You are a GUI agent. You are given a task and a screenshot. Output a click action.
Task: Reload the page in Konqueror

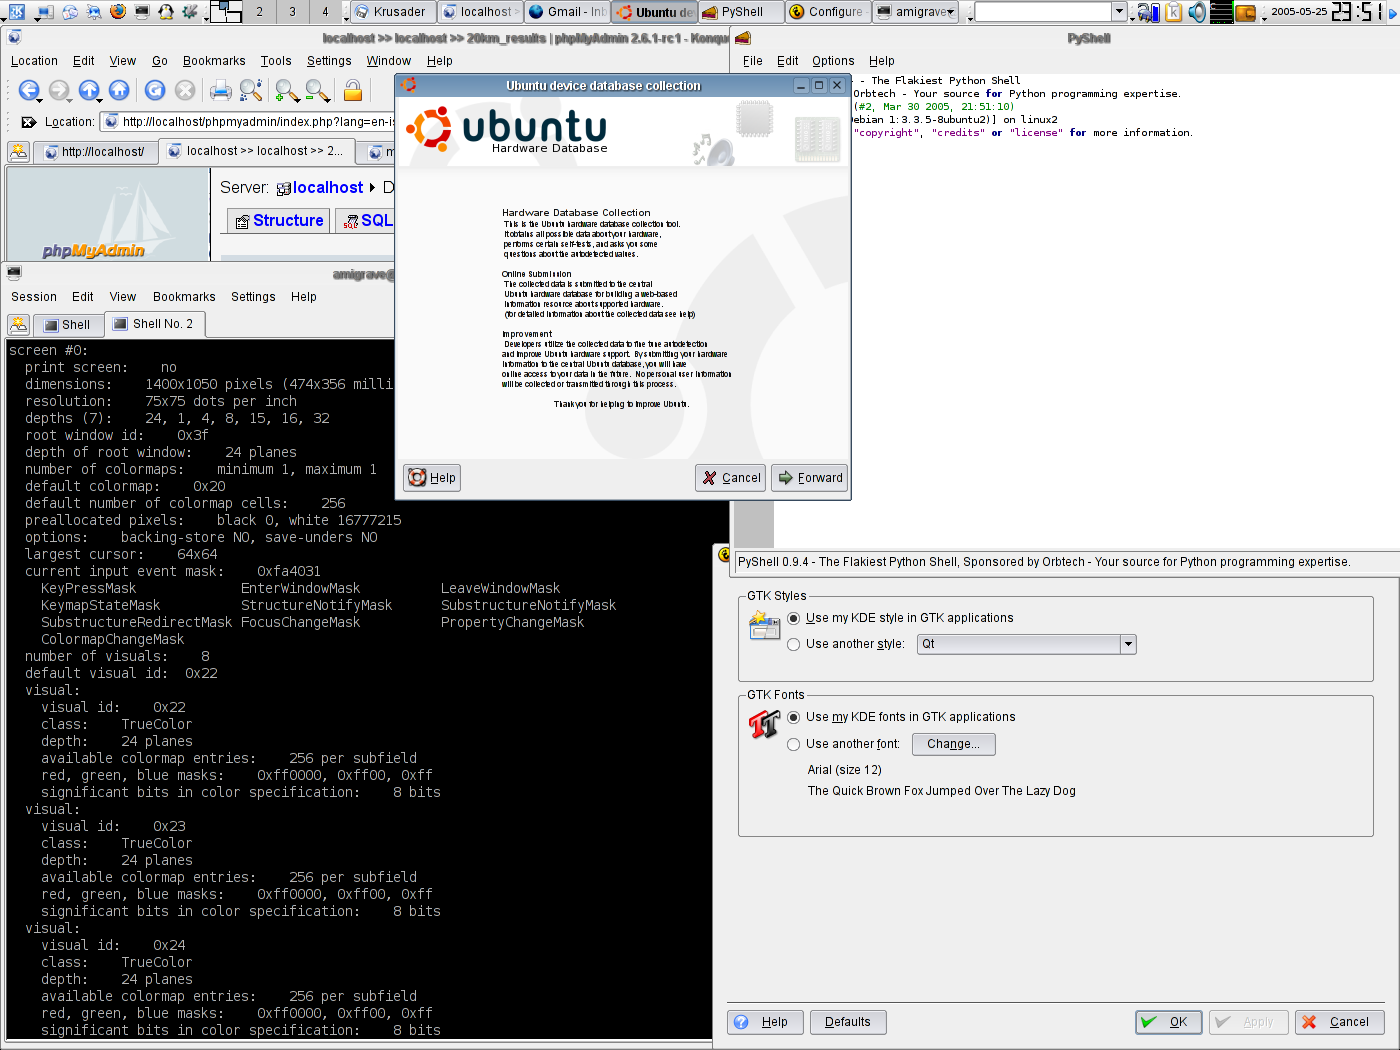155,91
